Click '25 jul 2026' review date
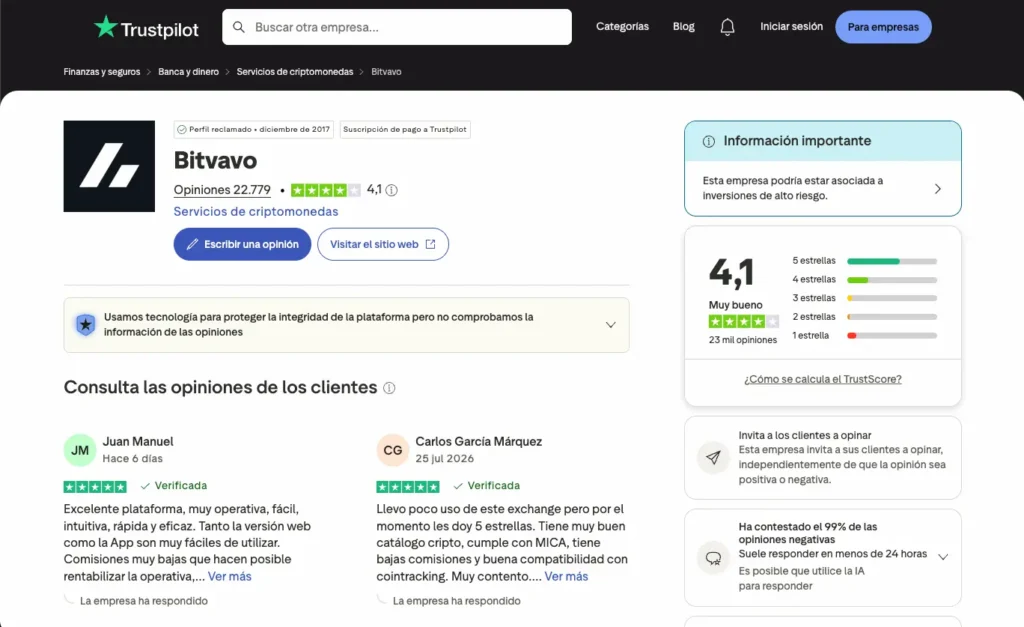 click(445, 458)
